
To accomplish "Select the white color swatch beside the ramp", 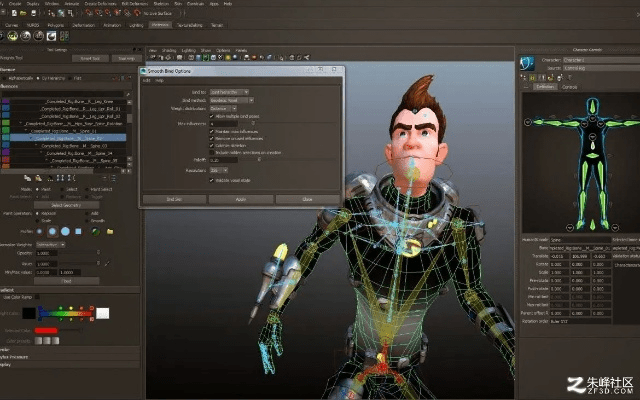I will (x=102, y=313).
